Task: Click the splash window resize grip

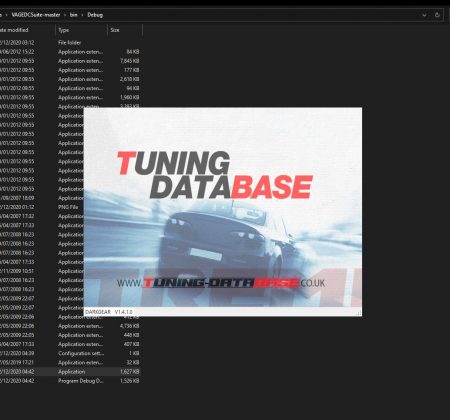Action: click(x=359, y=313)
